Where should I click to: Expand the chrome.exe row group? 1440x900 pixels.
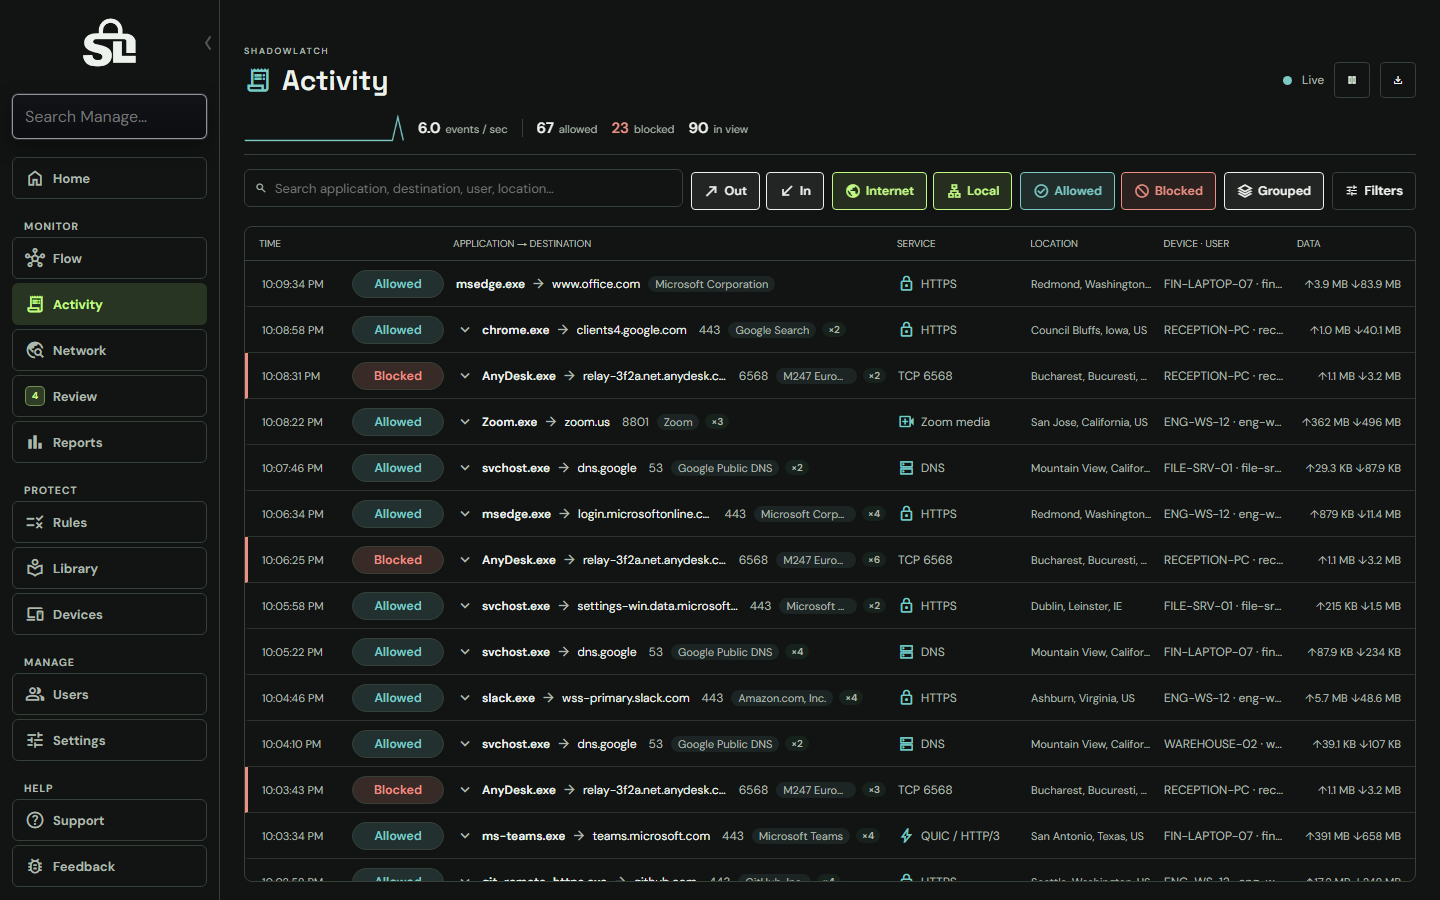pyautogui.click(x=465, y=330)
